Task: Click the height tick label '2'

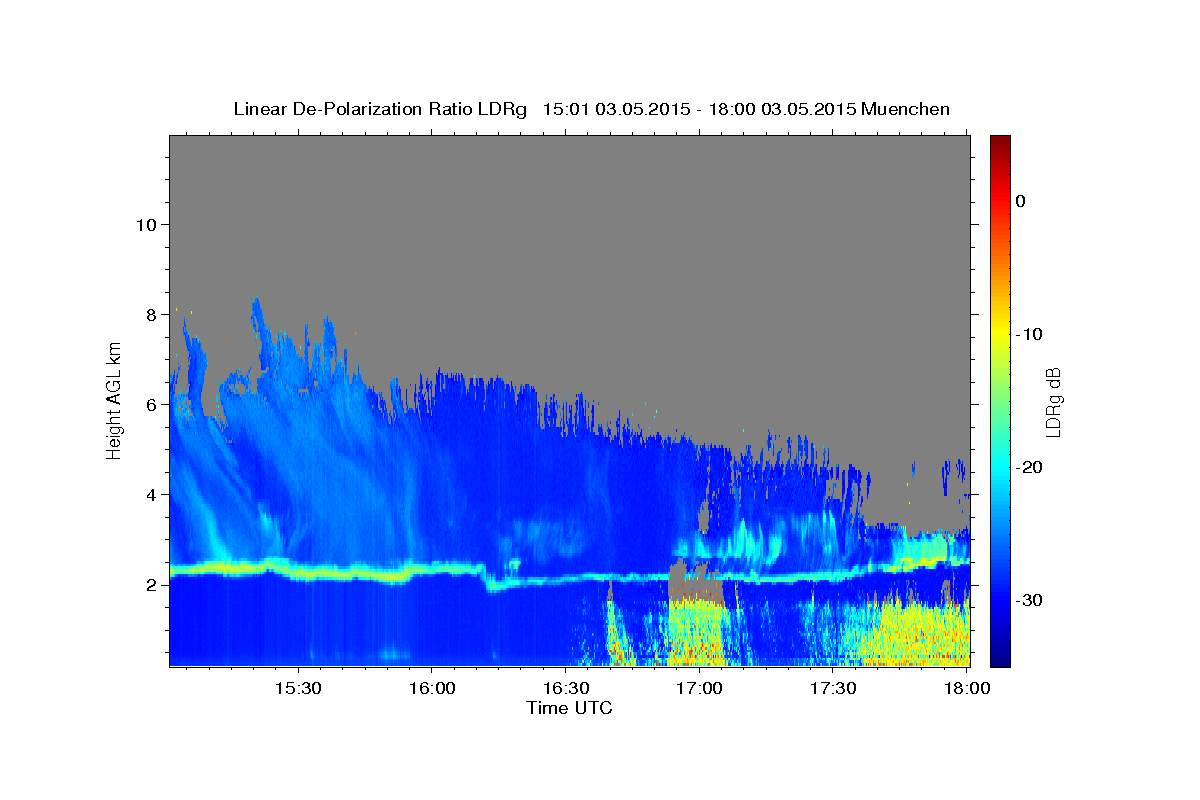Action: coord(151,585)
